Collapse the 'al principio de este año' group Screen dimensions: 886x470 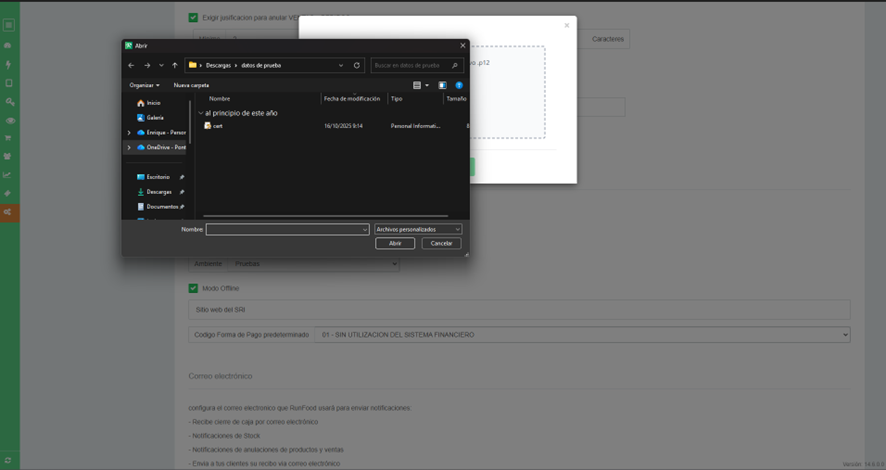[x=201, y=113]
